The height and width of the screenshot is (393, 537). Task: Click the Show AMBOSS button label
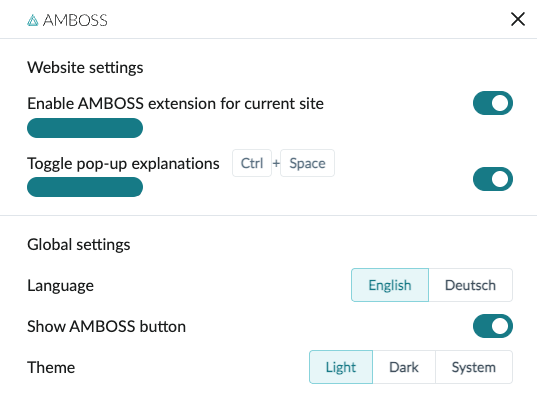point(107,326)
